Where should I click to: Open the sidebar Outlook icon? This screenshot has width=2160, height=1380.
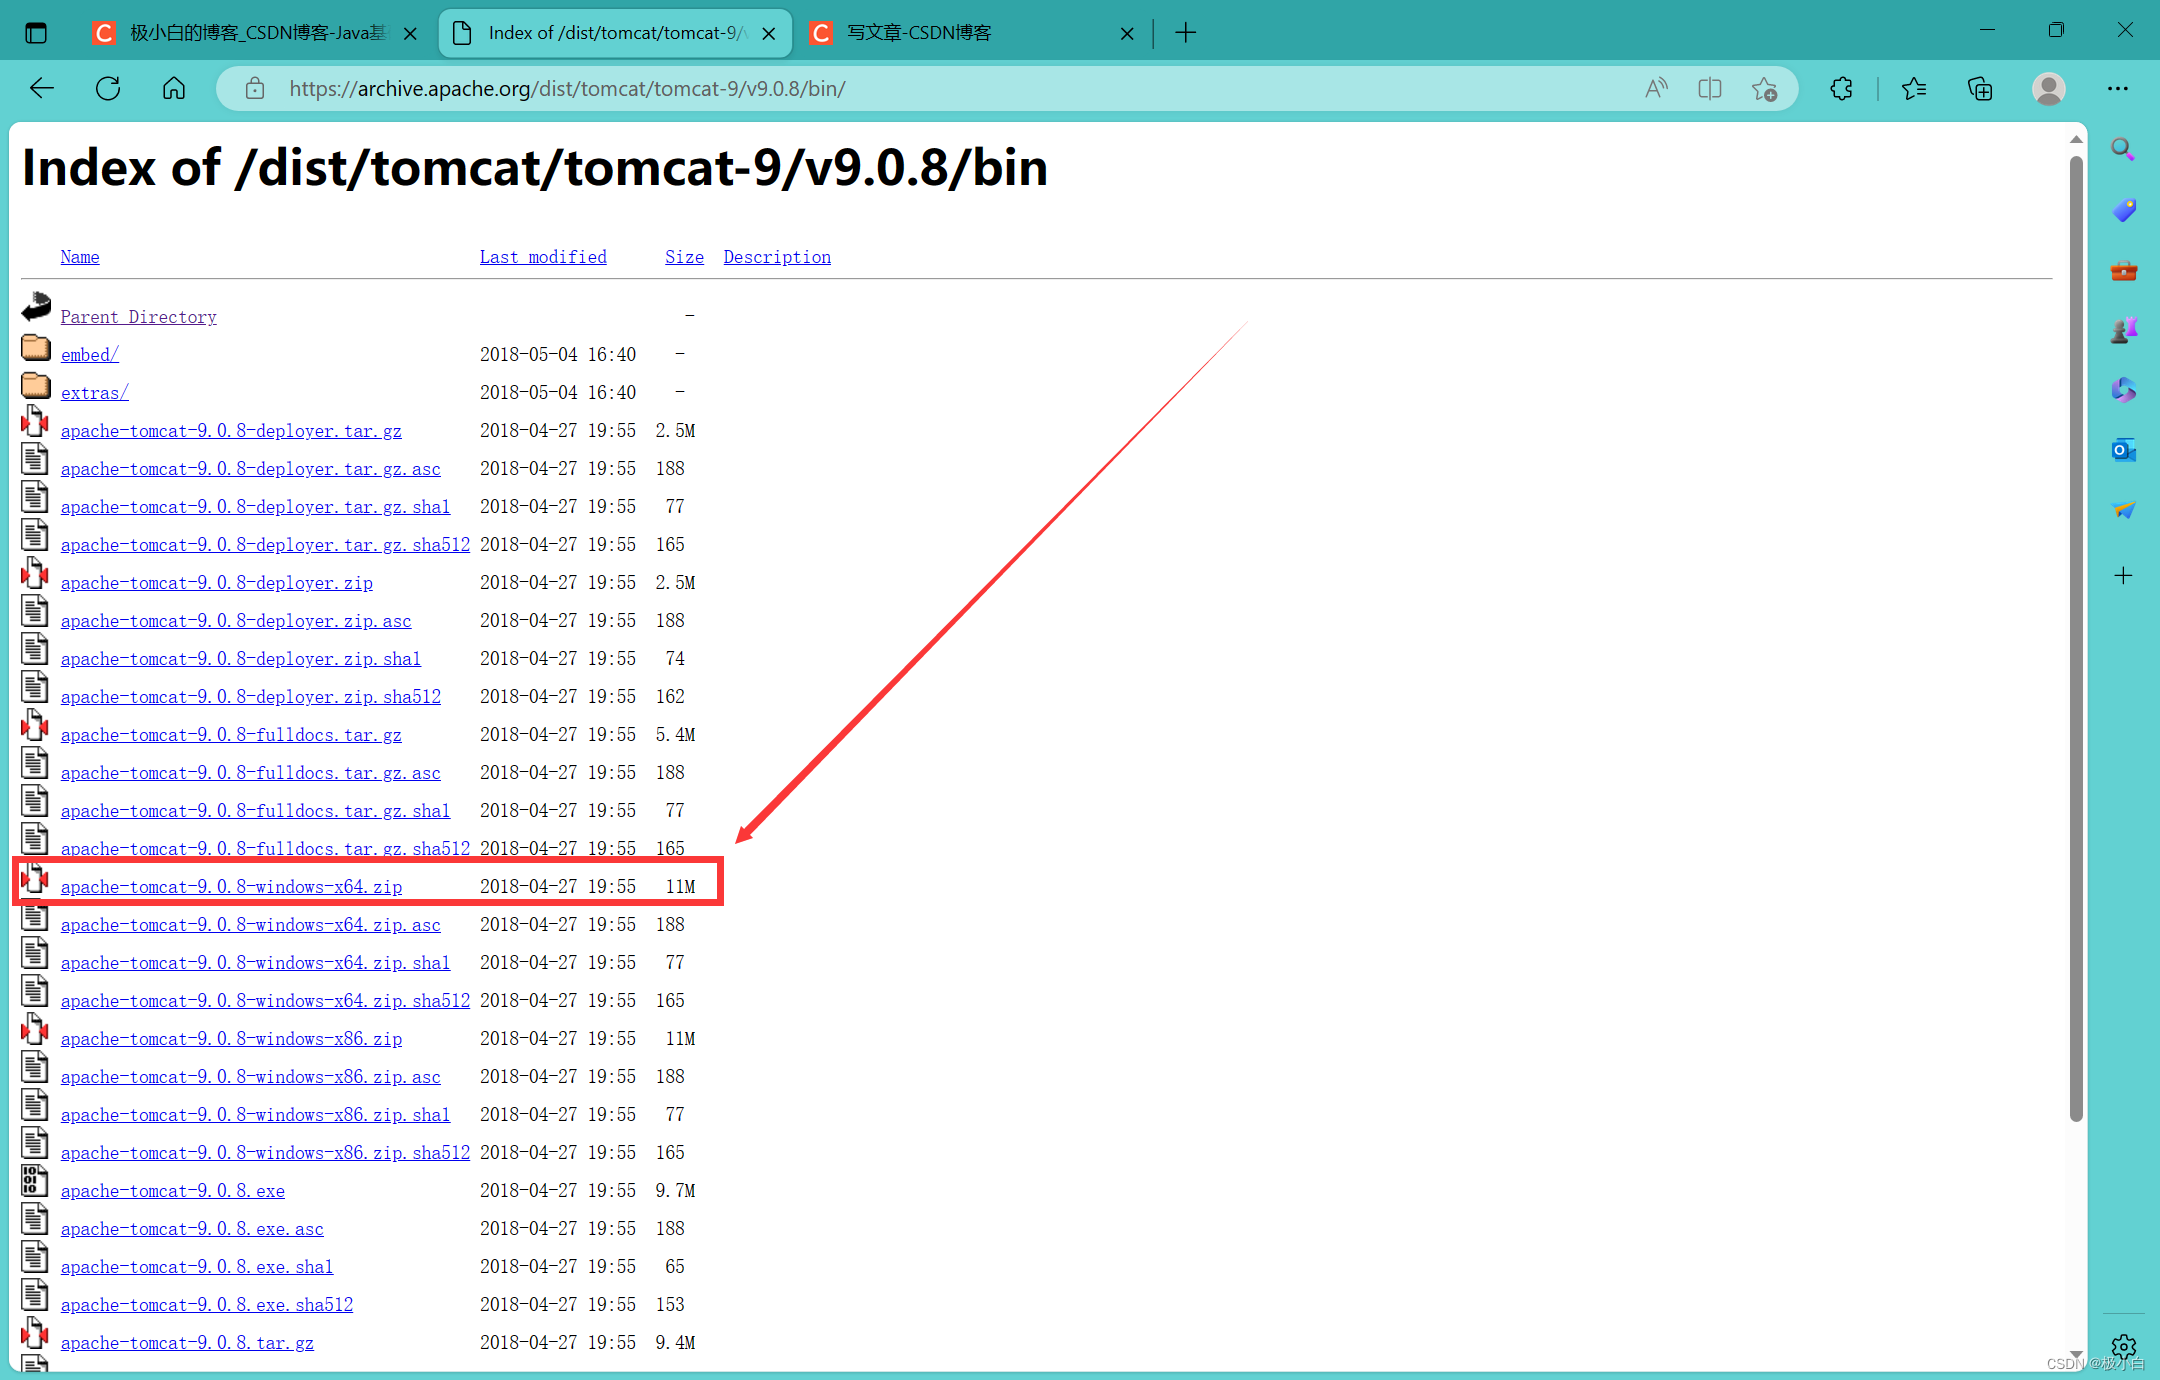tap(2123, 450)
